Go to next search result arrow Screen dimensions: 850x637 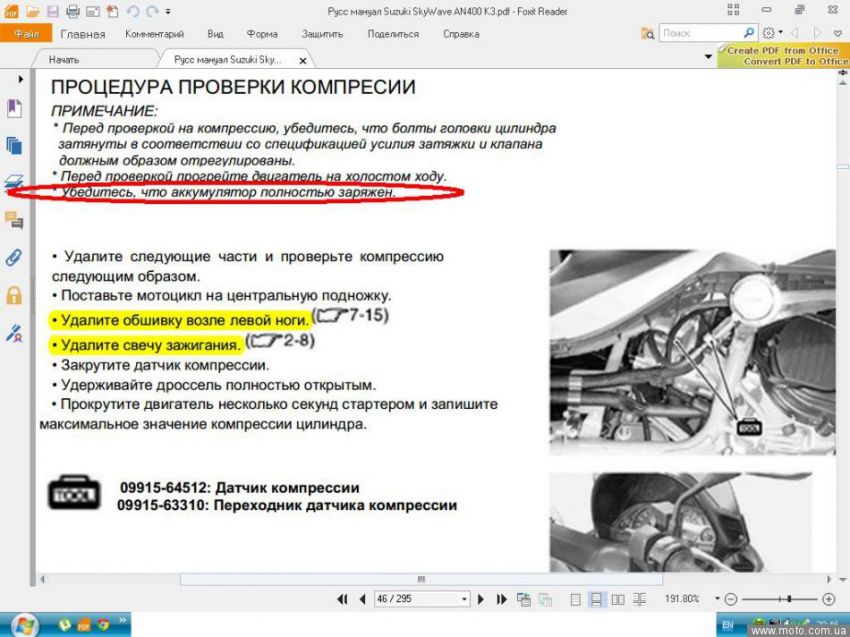point(817,33)
